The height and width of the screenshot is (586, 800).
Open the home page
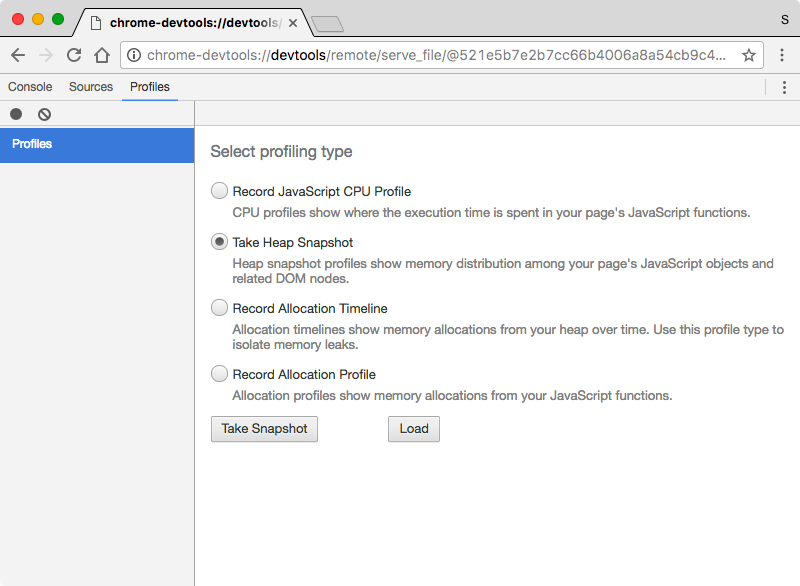click(102, 55)
